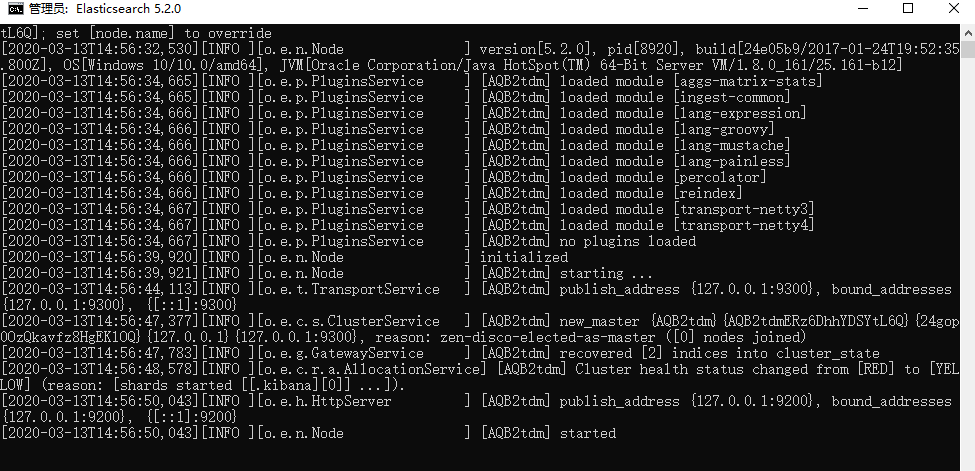975x471 pixels.
Task: Click the final "started" log message
Action: (x=588, y=433)
